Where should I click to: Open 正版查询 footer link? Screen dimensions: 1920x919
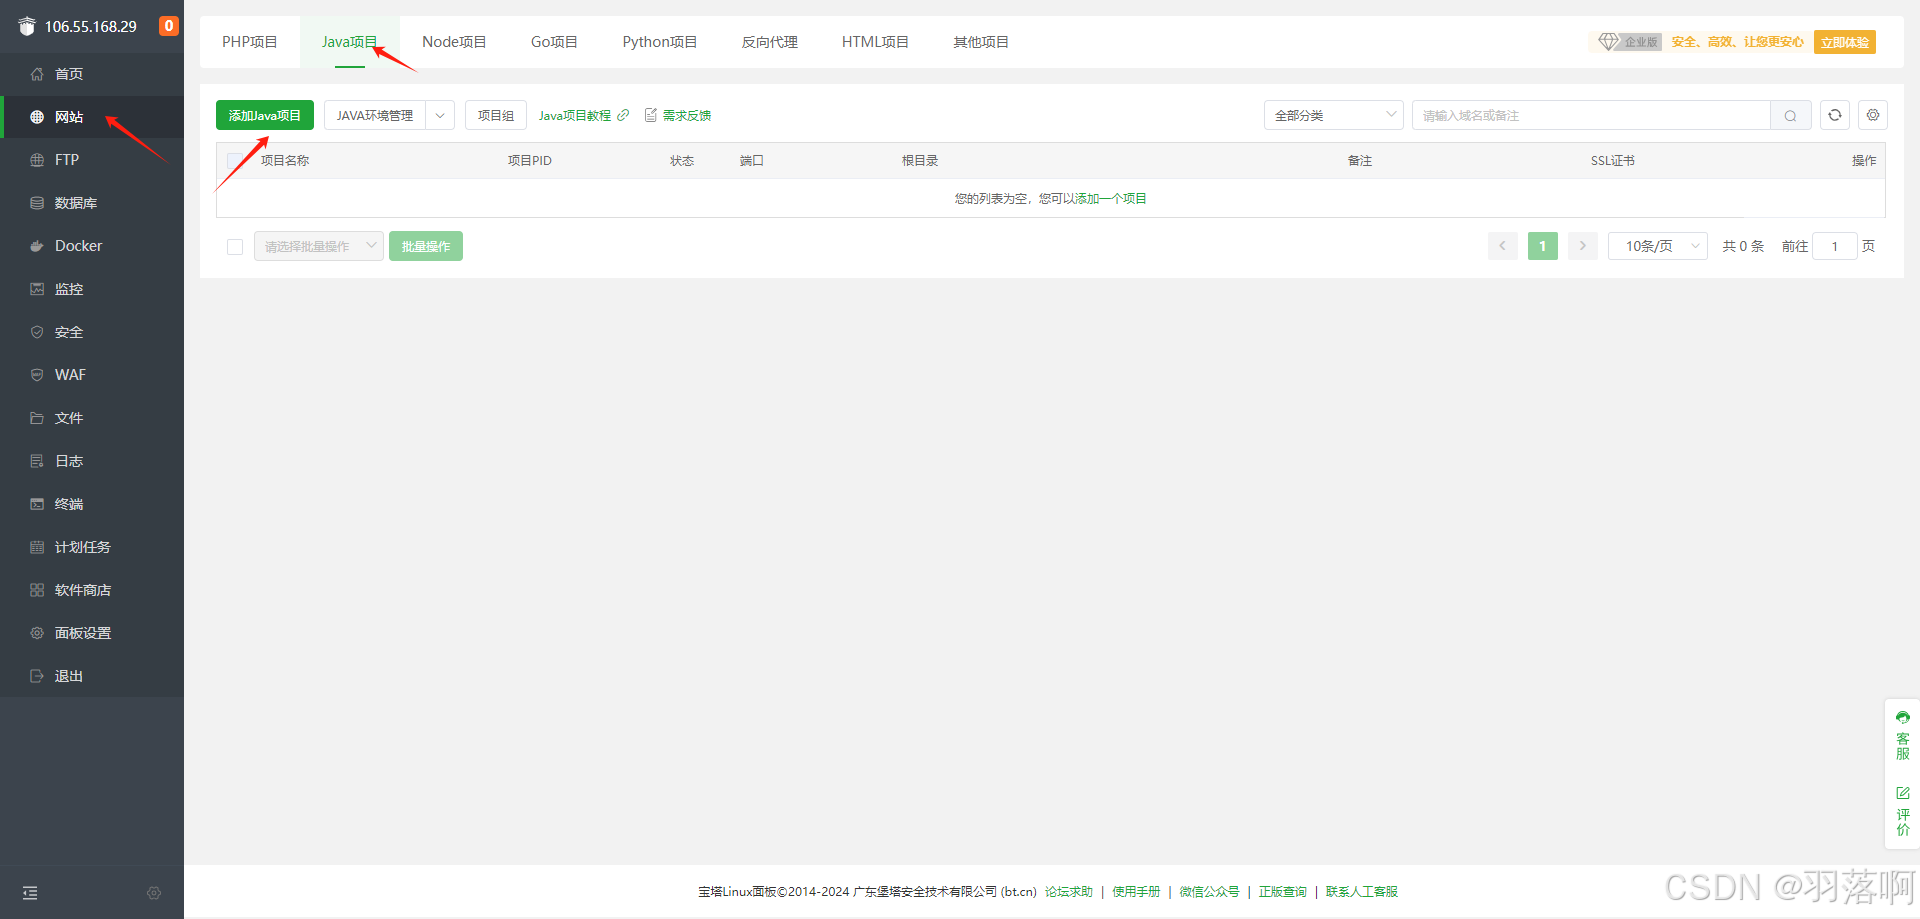1283,891
